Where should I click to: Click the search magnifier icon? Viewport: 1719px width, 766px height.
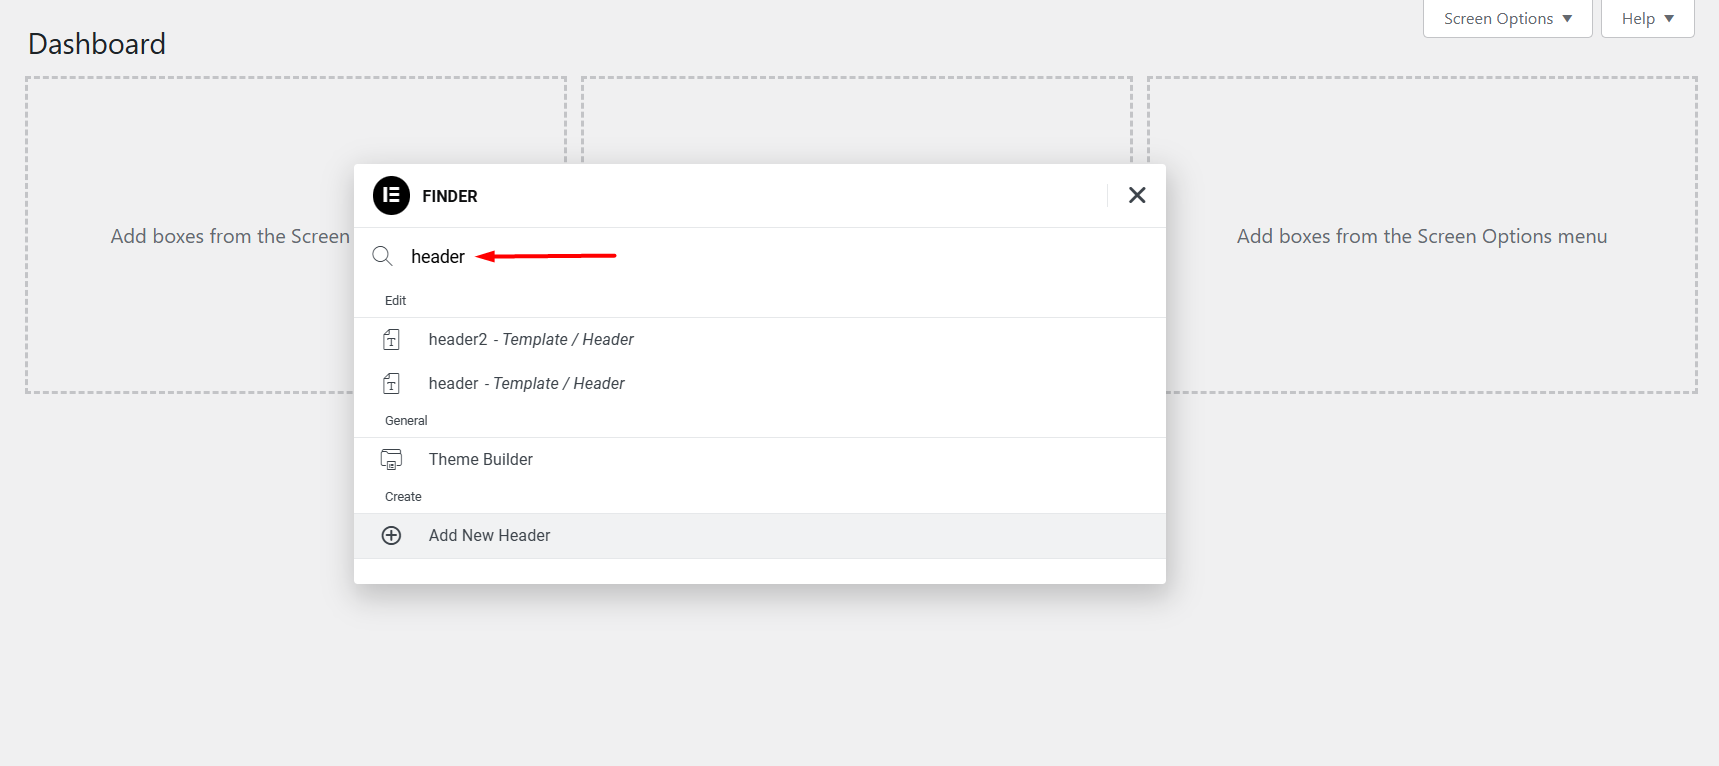tap(382, 256)
